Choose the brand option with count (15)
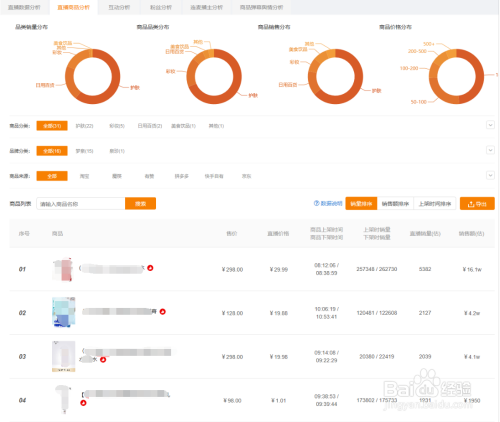The image size is (500, 422). (84, 151)
